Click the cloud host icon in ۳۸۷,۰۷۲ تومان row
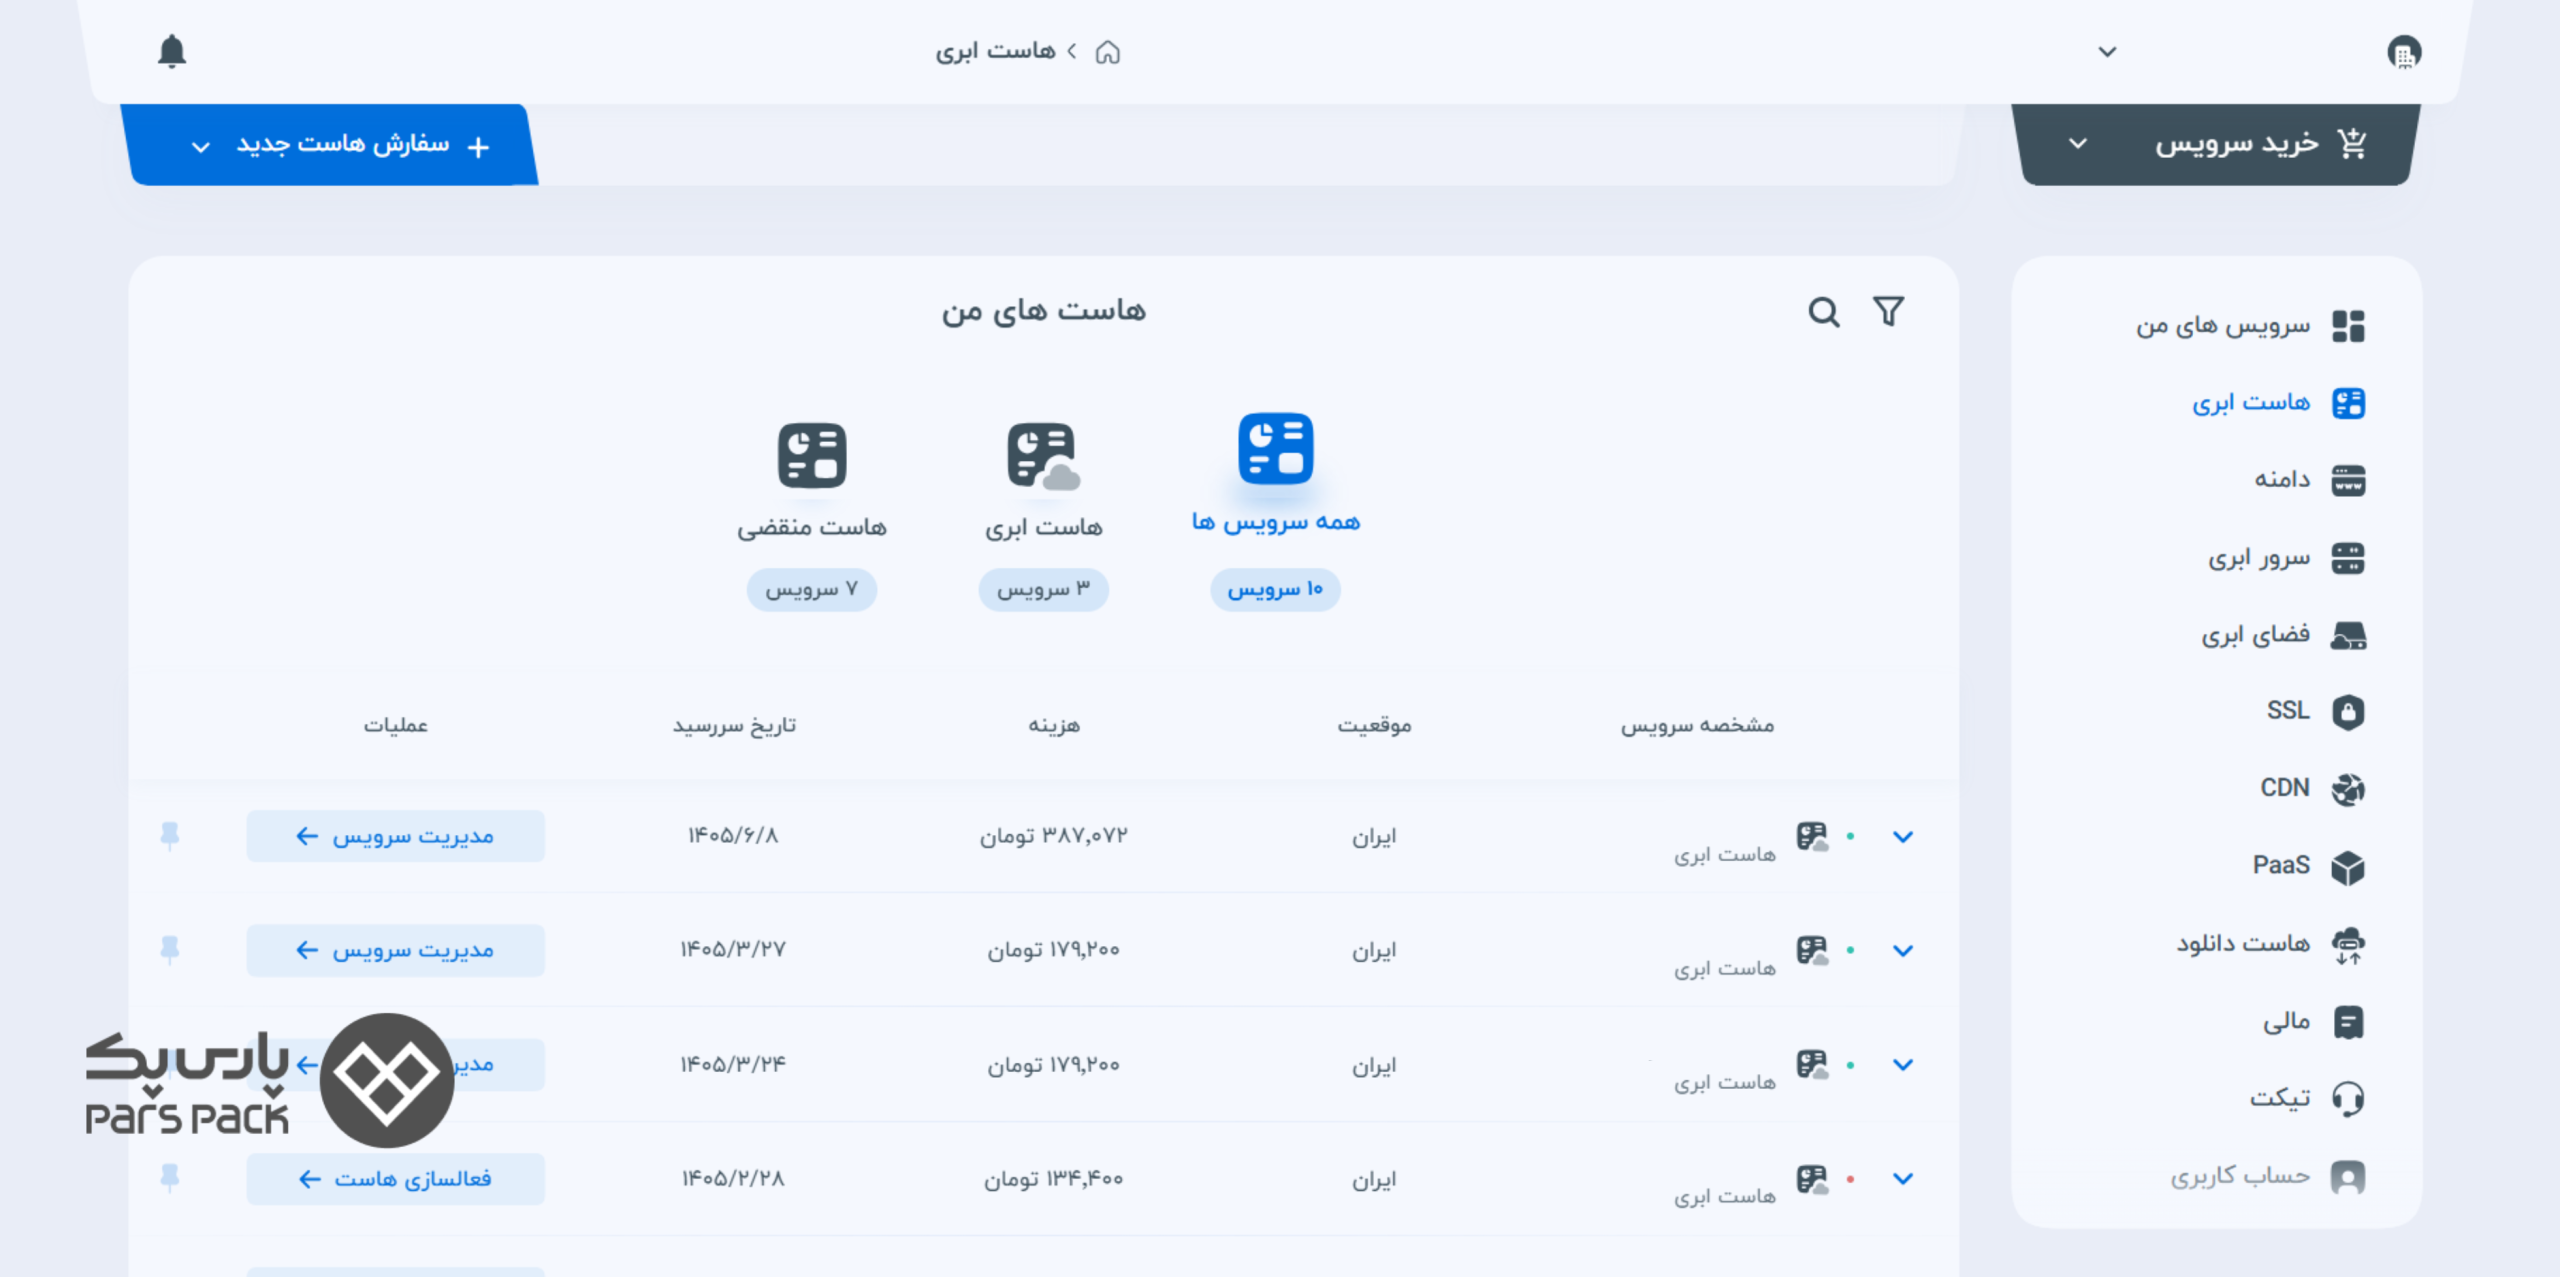This screenshot has width=2560, height=1277. pos(1811,836)
